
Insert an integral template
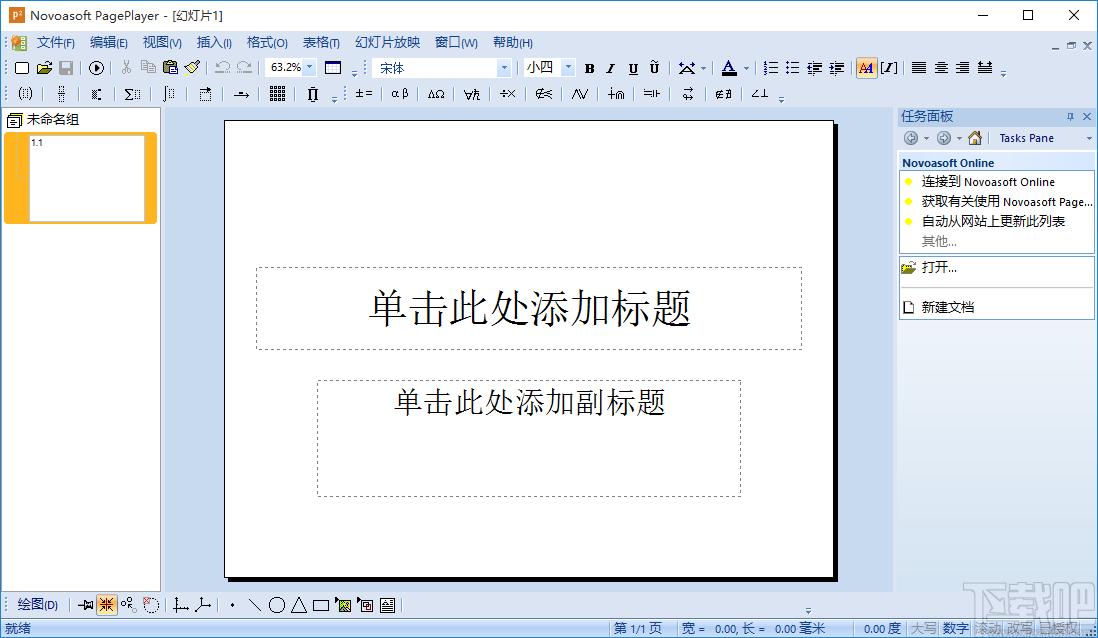(x=169, y=94)
